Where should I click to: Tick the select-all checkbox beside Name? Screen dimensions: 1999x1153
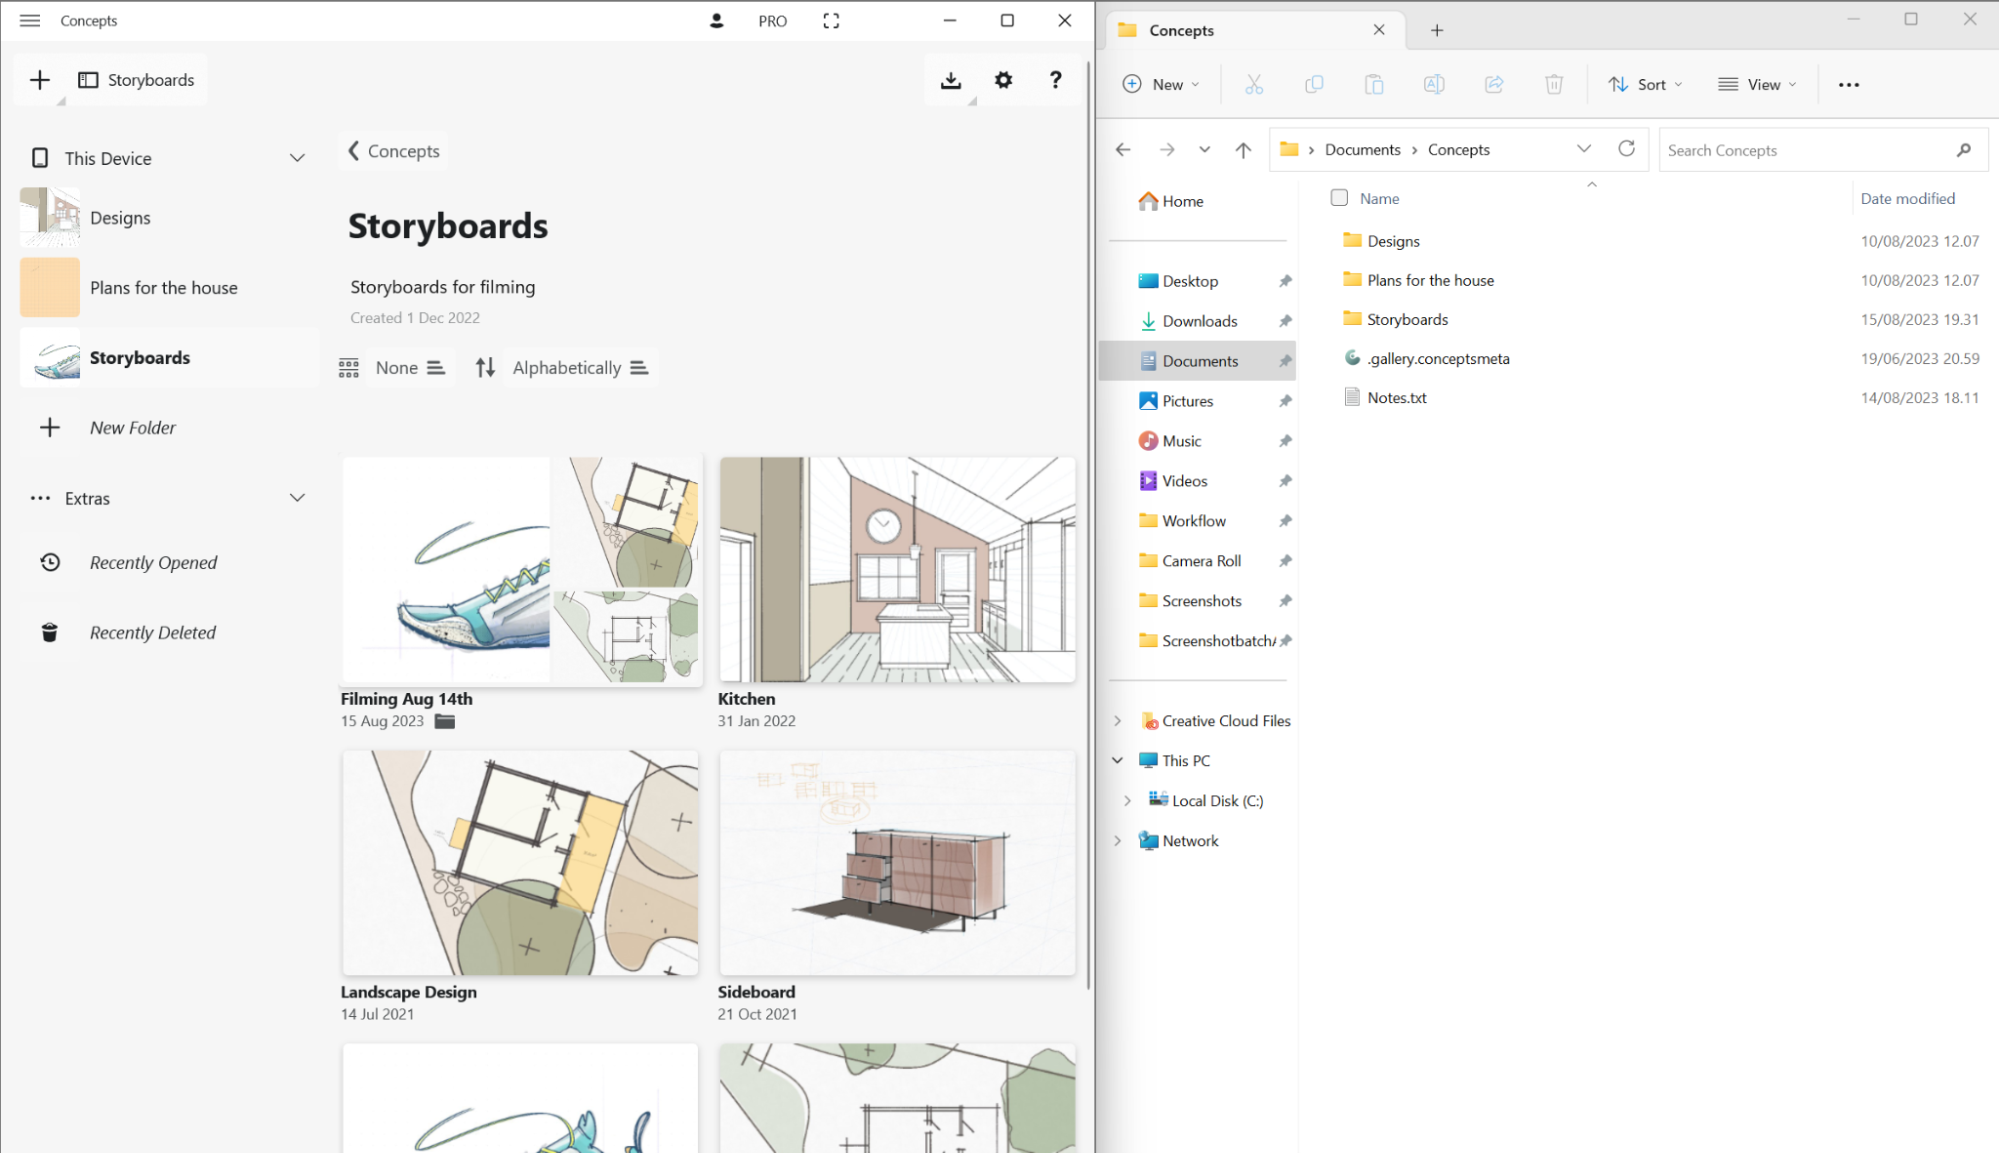coord(1339,198)
